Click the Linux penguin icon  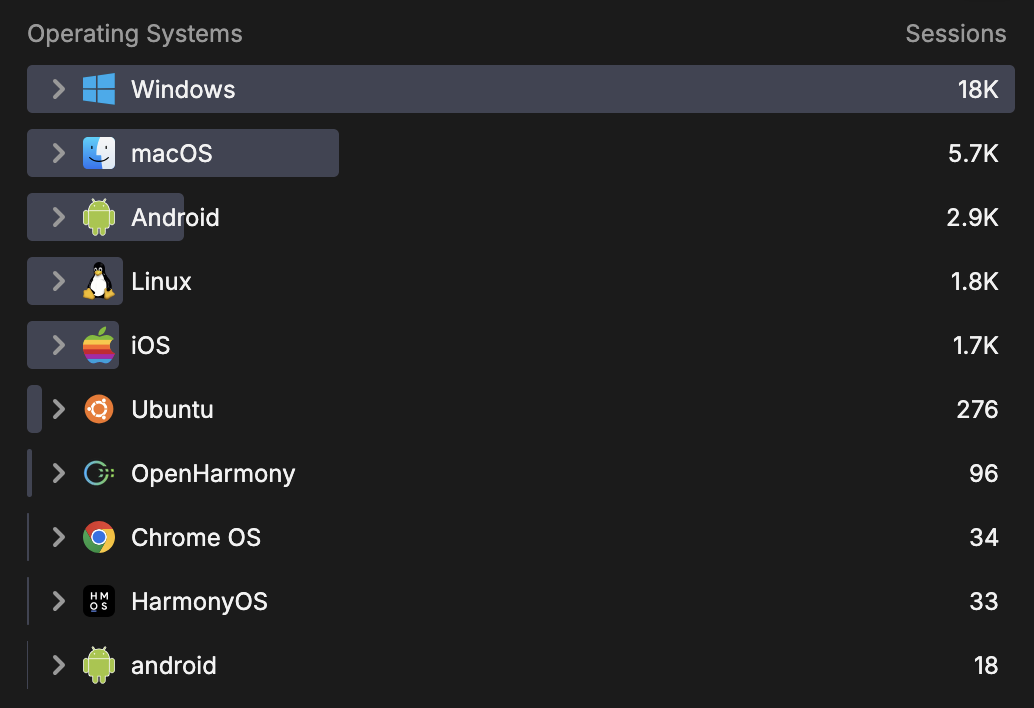tap(98, 281)
